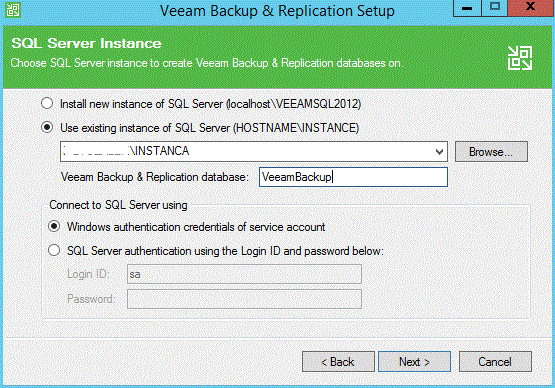Close the Veeam setup window
Image resolution: width=555 pixels, height=388 pixels.
[x=530, y=8]
